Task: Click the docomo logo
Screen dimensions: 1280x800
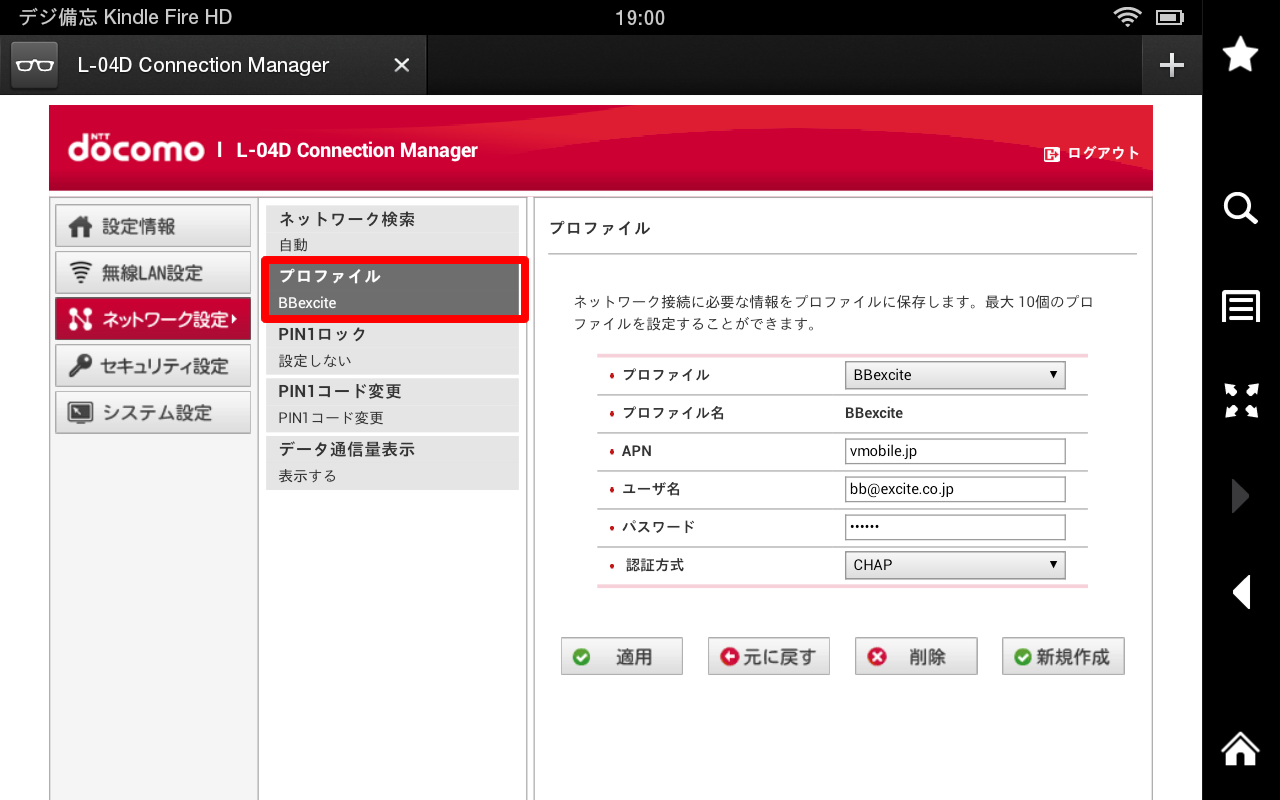Action: coord(136,149)
